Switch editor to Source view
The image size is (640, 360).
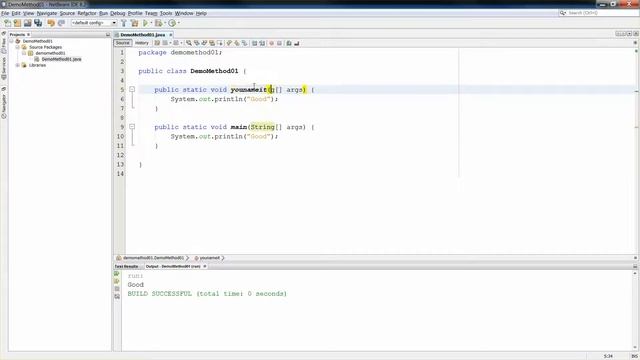pos(122,43)
